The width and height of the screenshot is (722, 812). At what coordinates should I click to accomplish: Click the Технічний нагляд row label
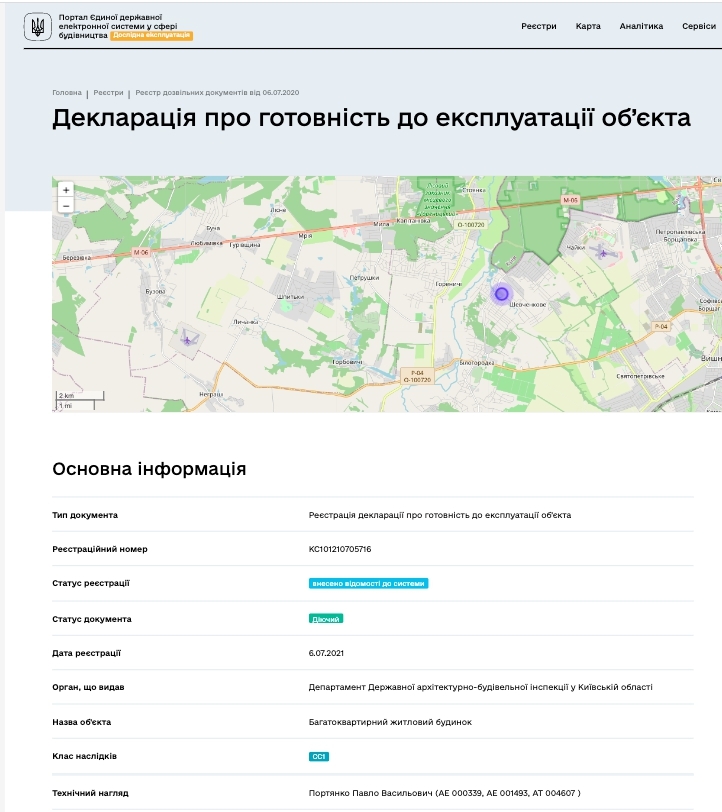point(90,793)
